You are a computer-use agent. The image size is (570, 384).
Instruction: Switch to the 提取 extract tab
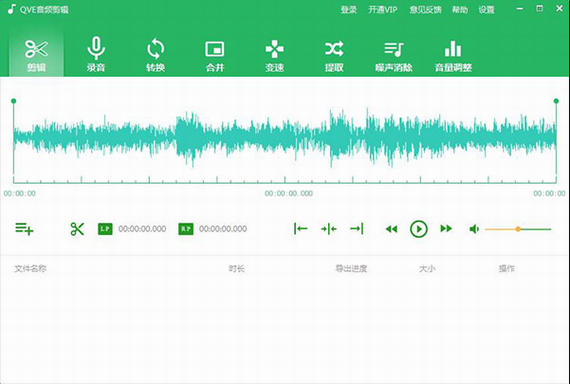pyautogui.click(x=334, y=55)
